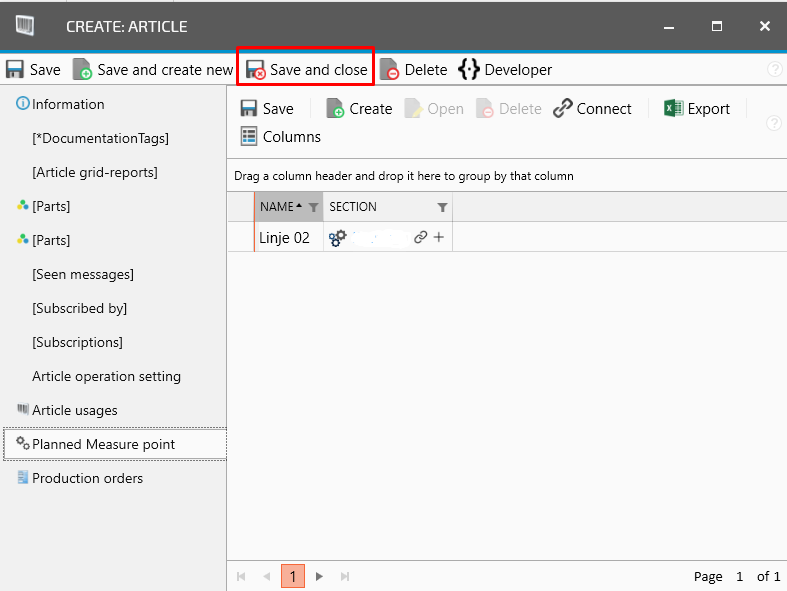Create a new measure point entry
This screenshot has width=787, height=591.
tap(359, 109)
